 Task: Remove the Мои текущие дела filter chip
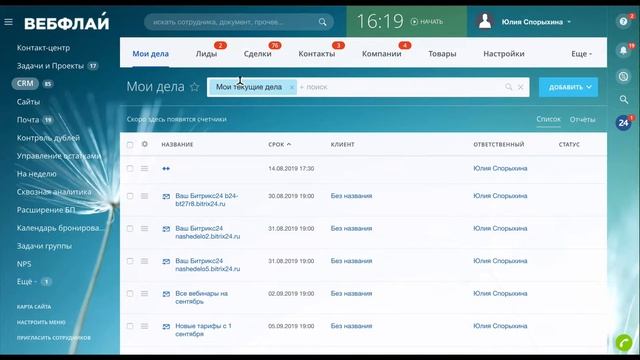pyautogui.click(x=291, y=87)
